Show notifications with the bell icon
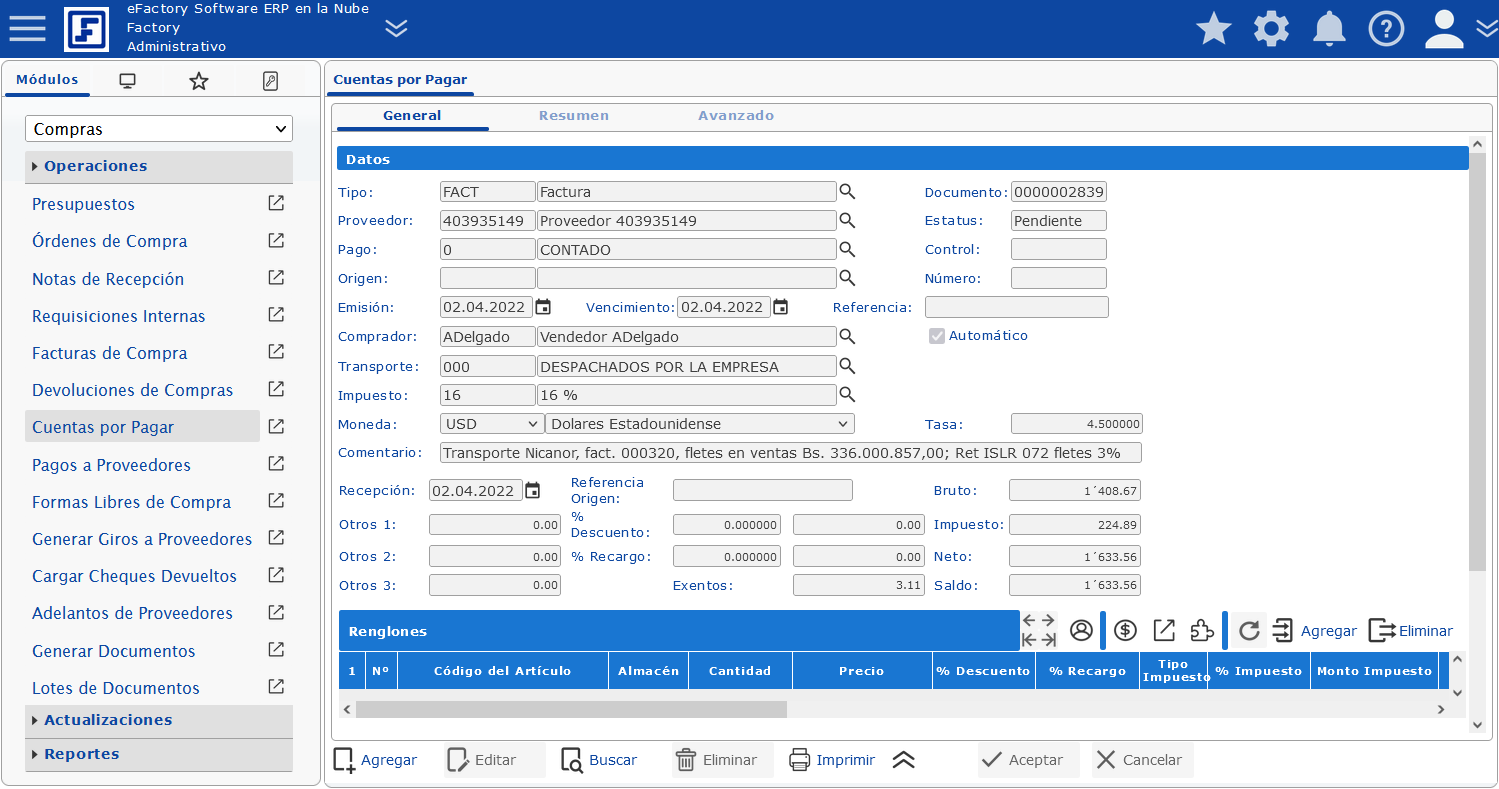The image size is (1499, 789). tap(1329, 28)
